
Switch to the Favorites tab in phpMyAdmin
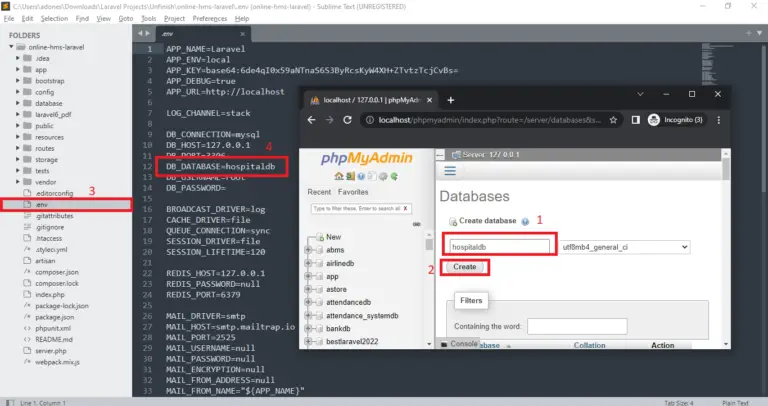pyautogui.click(x=353, y=191)
